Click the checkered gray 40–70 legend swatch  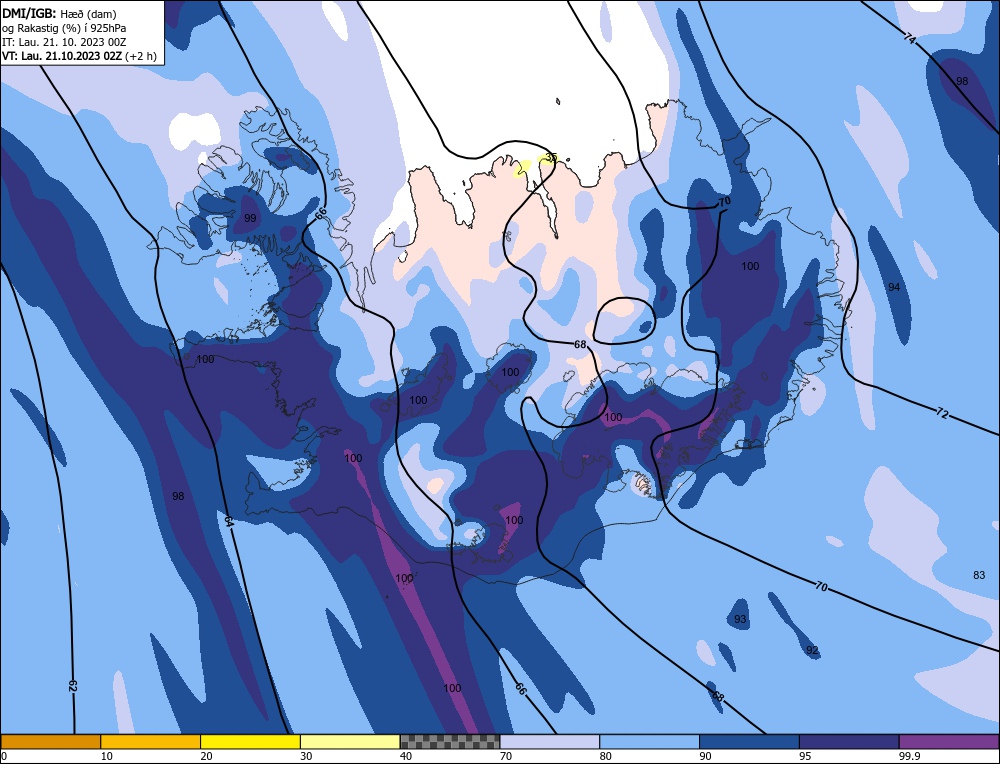[450, 741]
